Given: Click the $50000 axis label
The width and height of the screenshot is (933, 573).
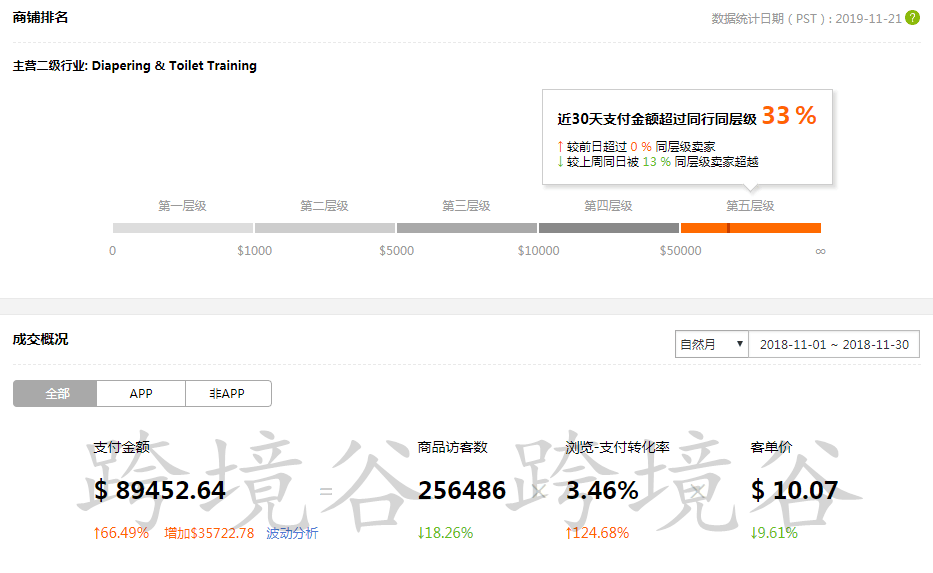Looking at the screenshot, I should (x=680, y=251).
